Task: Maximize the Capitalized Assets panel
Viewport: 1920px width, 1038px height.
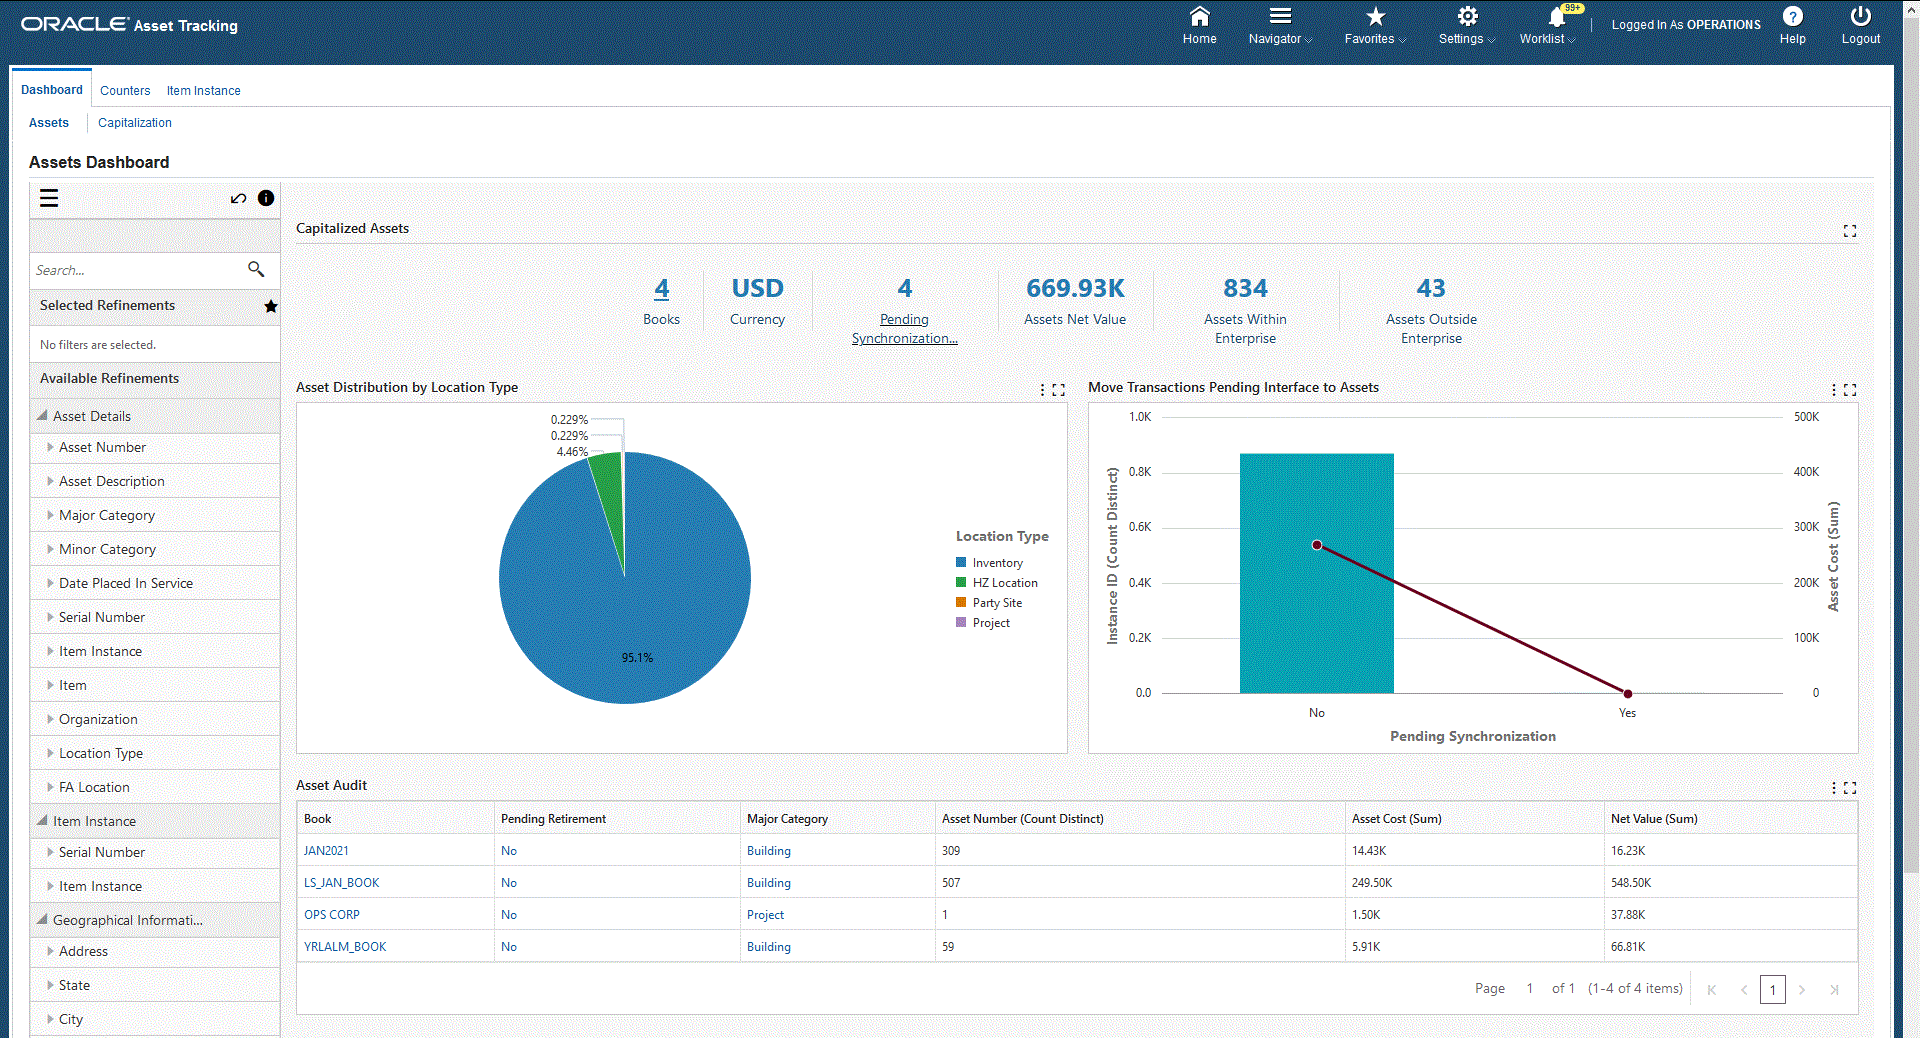Action: (x=1848, y=230)
